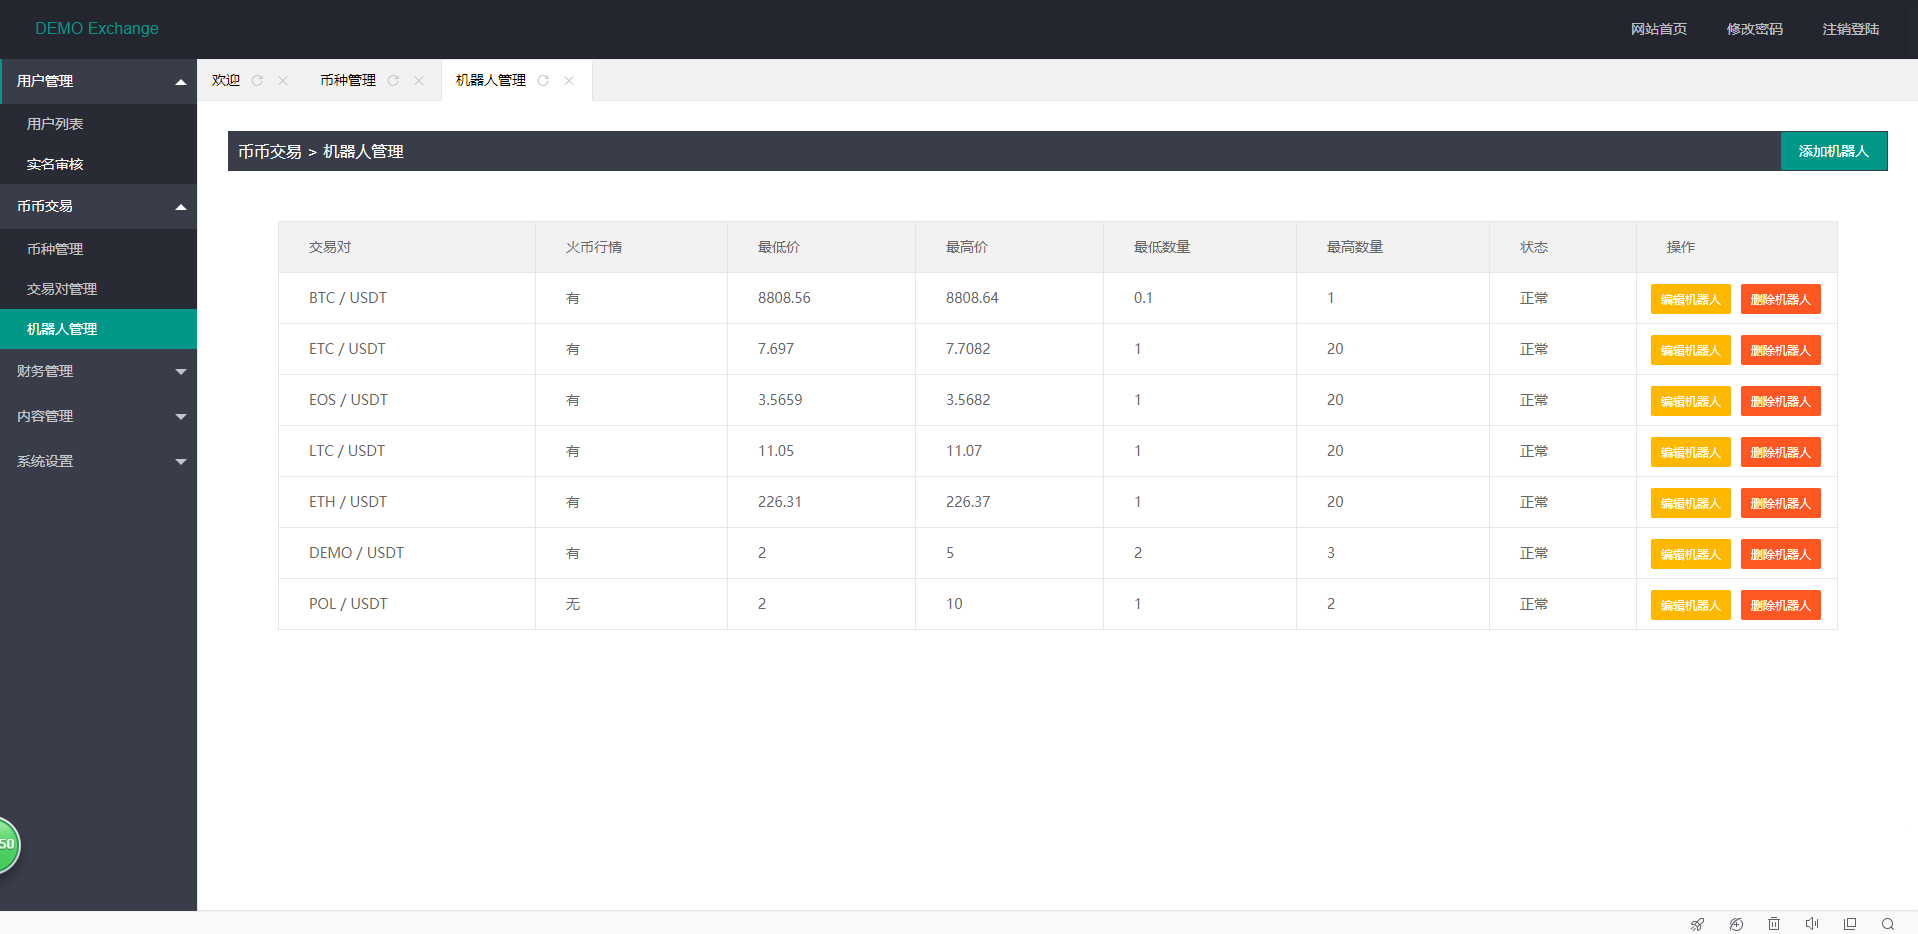1918x934 pixels.
Task: Refresh the 币种管理 tab
Action: (393, 81)
